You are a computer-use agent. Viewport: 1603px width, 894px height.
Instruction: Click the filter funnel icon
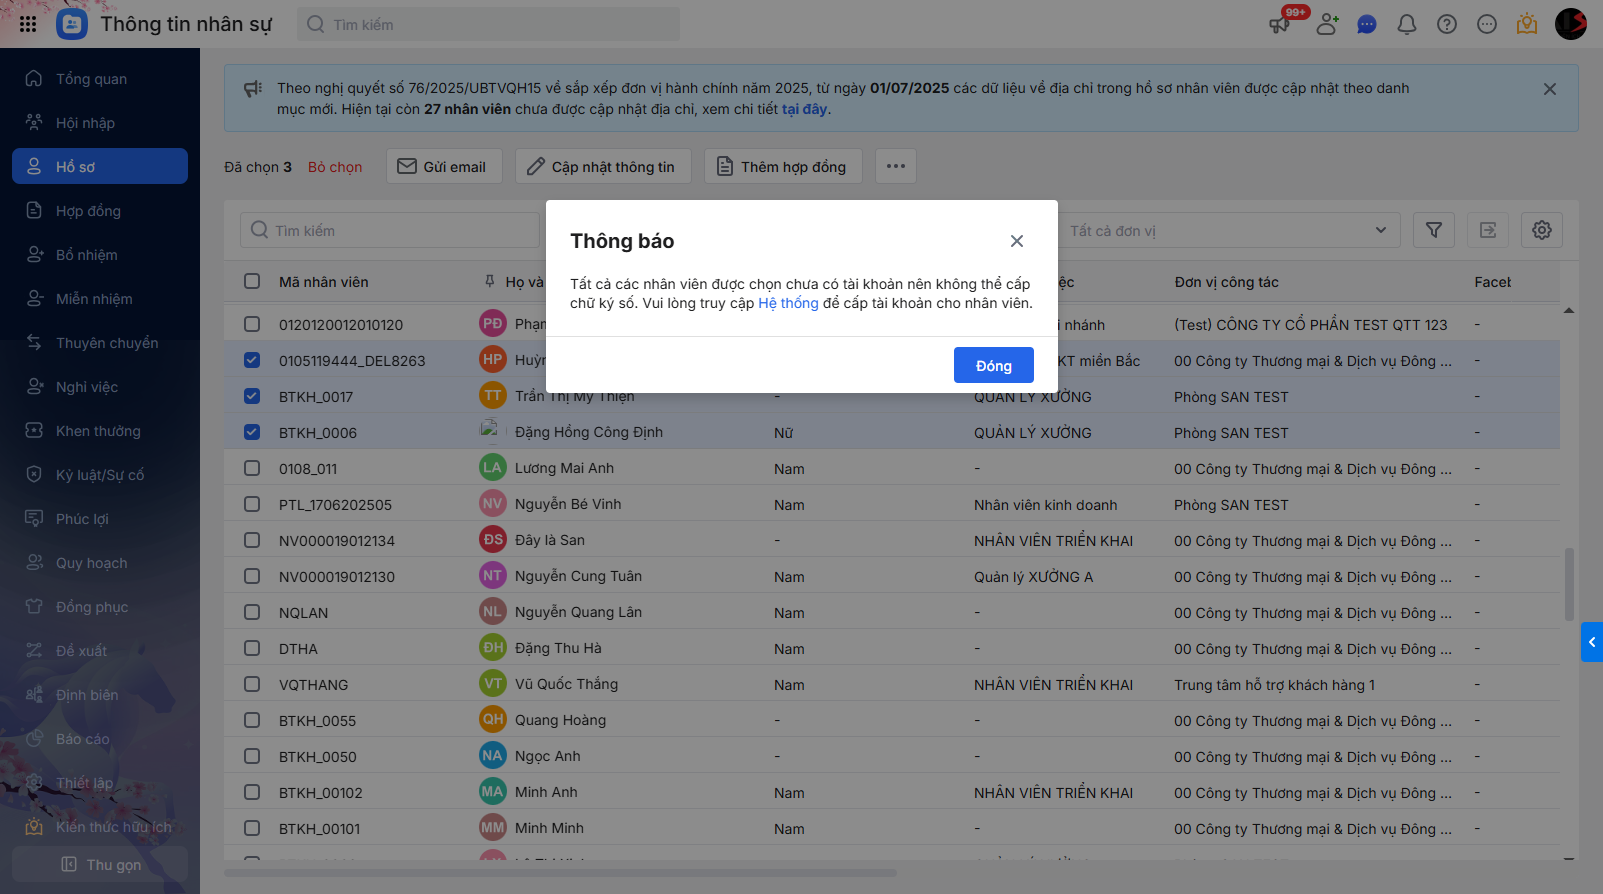tap(1433, 230)
